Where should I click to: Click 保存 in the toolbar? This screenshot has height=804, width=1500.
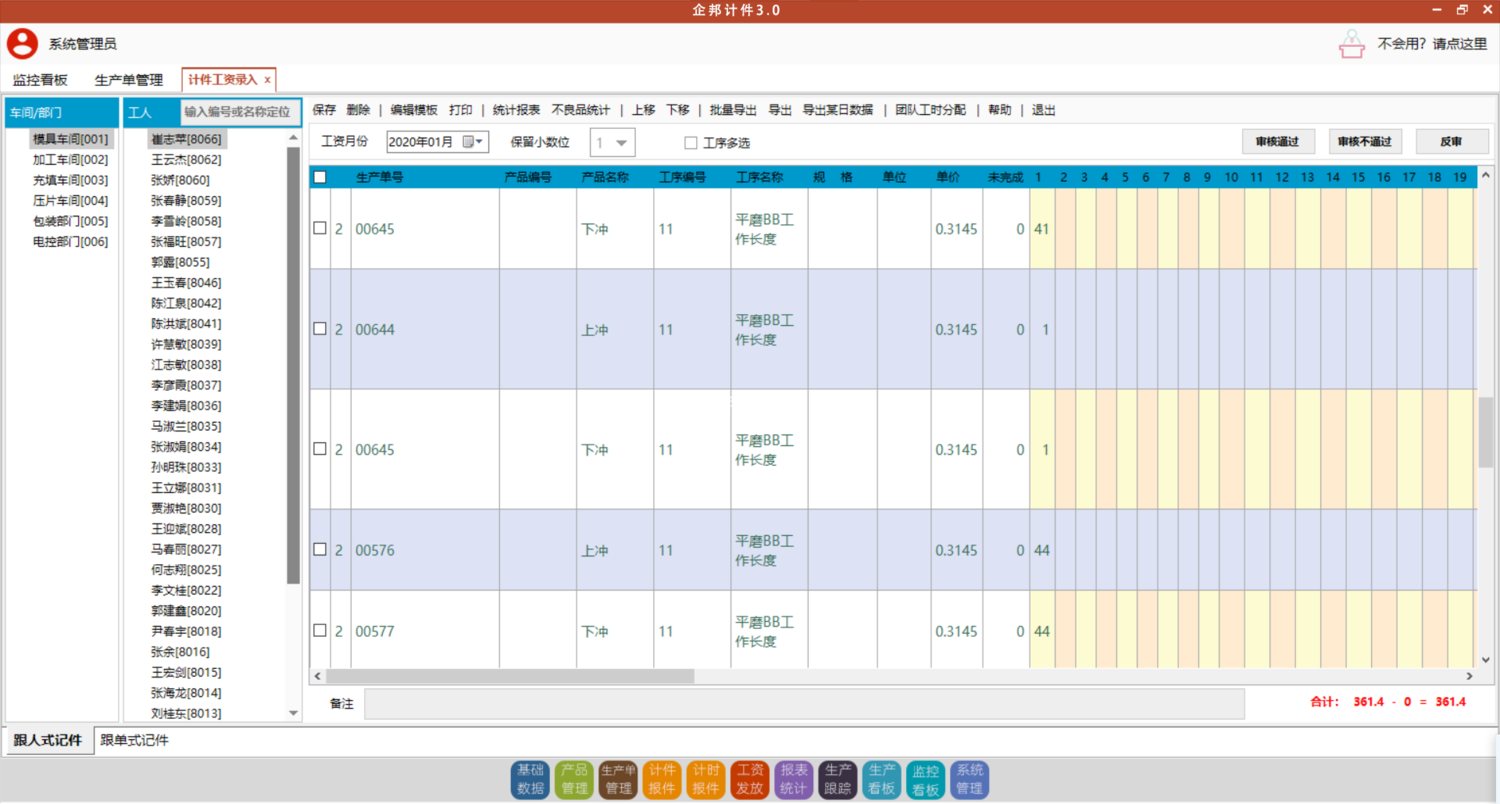coord(324,110)
